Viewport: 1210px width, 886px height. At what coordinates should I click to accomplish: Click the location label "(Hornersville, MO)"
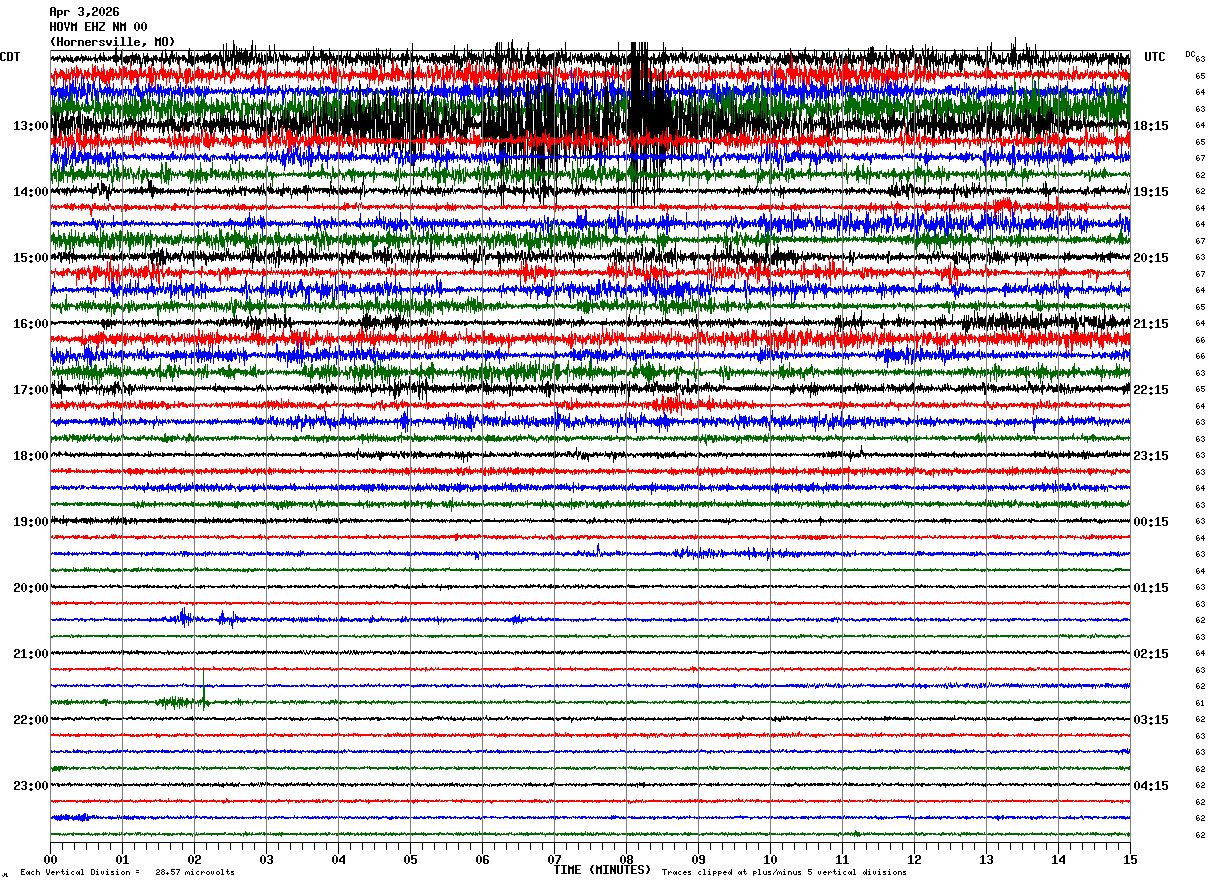click(x=112, y=42)
